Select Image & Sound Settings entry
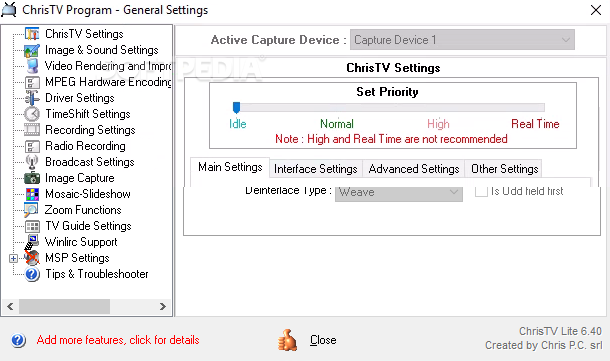This screenshot has width=610, height=361. pyautogui.click(x=102, y=50)
